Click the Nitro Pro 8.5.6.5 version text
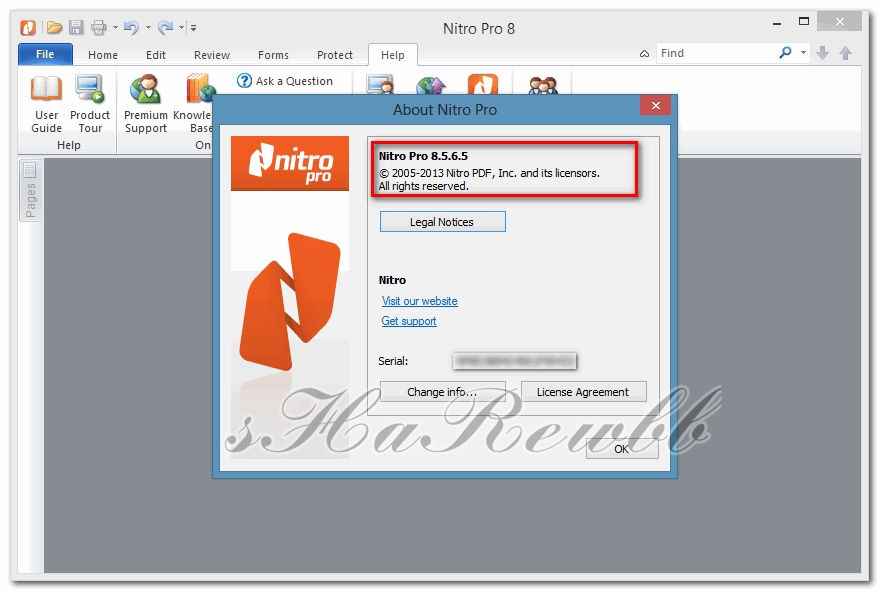 click(423, 156)
